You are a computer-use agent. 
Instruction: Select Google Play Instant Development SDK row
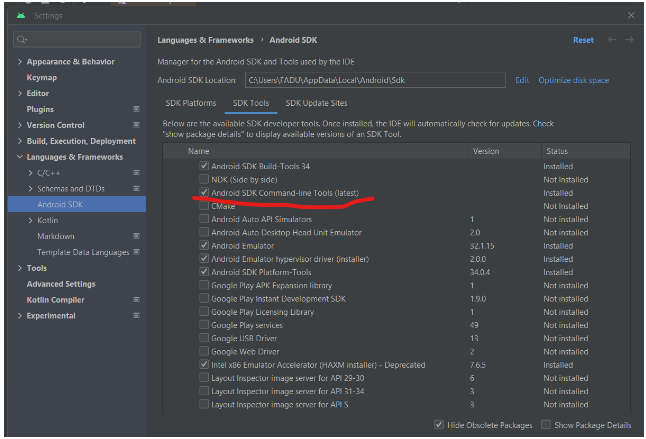click(279, 299)
